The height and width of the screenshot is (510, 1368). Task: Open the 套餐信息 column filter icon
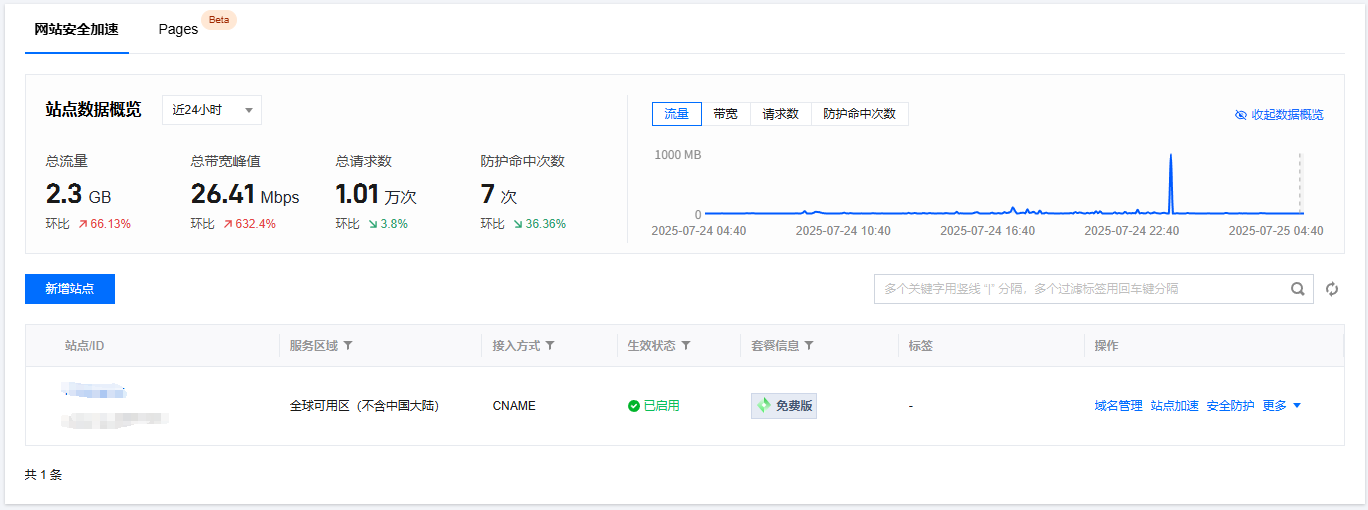[809, 346]
